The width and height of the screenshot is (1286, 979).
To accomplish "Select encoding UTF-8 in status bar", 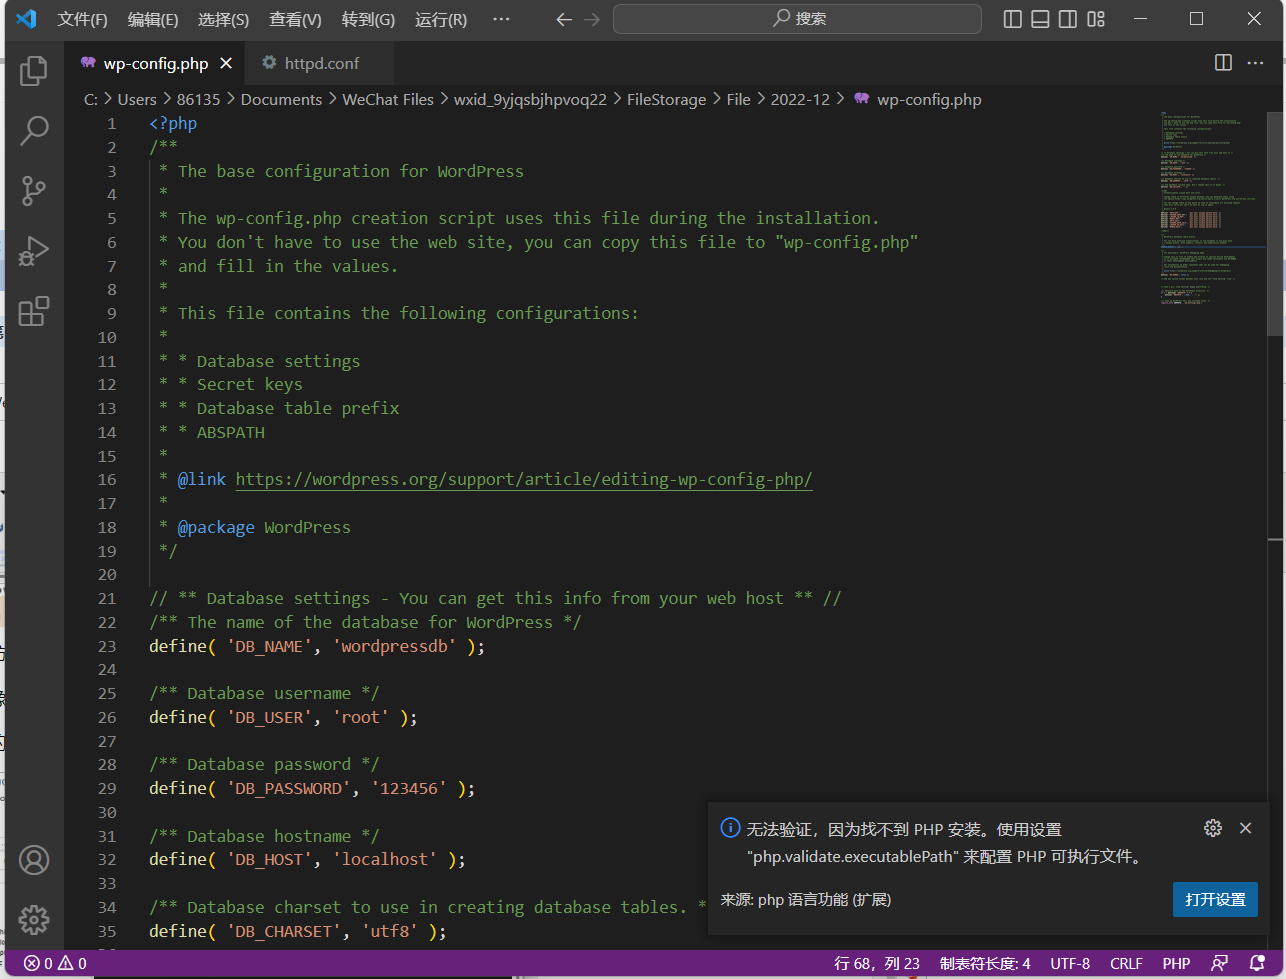I will click(x=1070, y=964).
